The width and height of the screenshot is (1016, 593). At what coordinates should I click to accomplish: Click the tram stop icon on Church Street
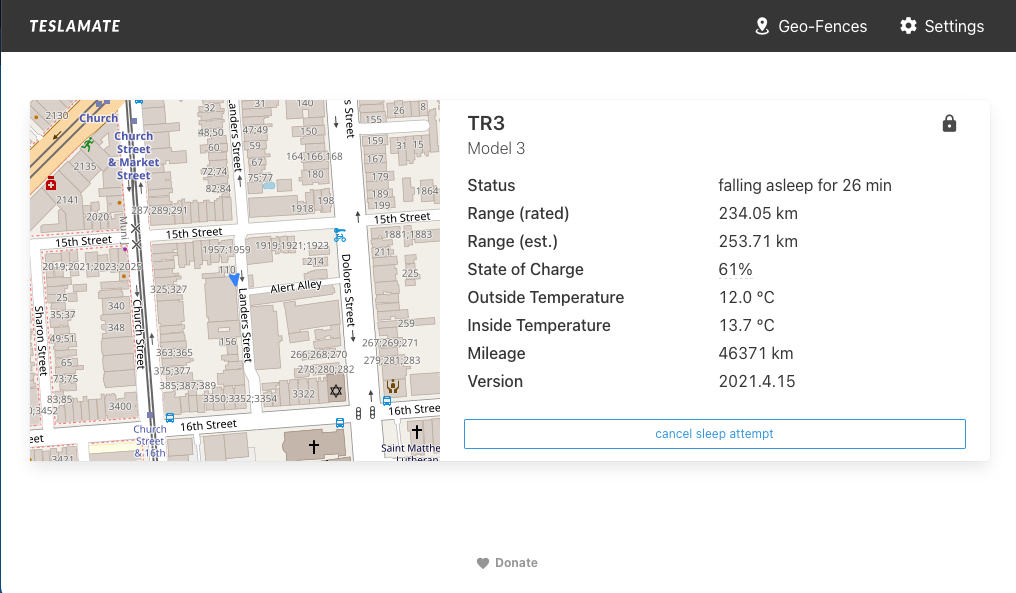[x=148, y=414]
